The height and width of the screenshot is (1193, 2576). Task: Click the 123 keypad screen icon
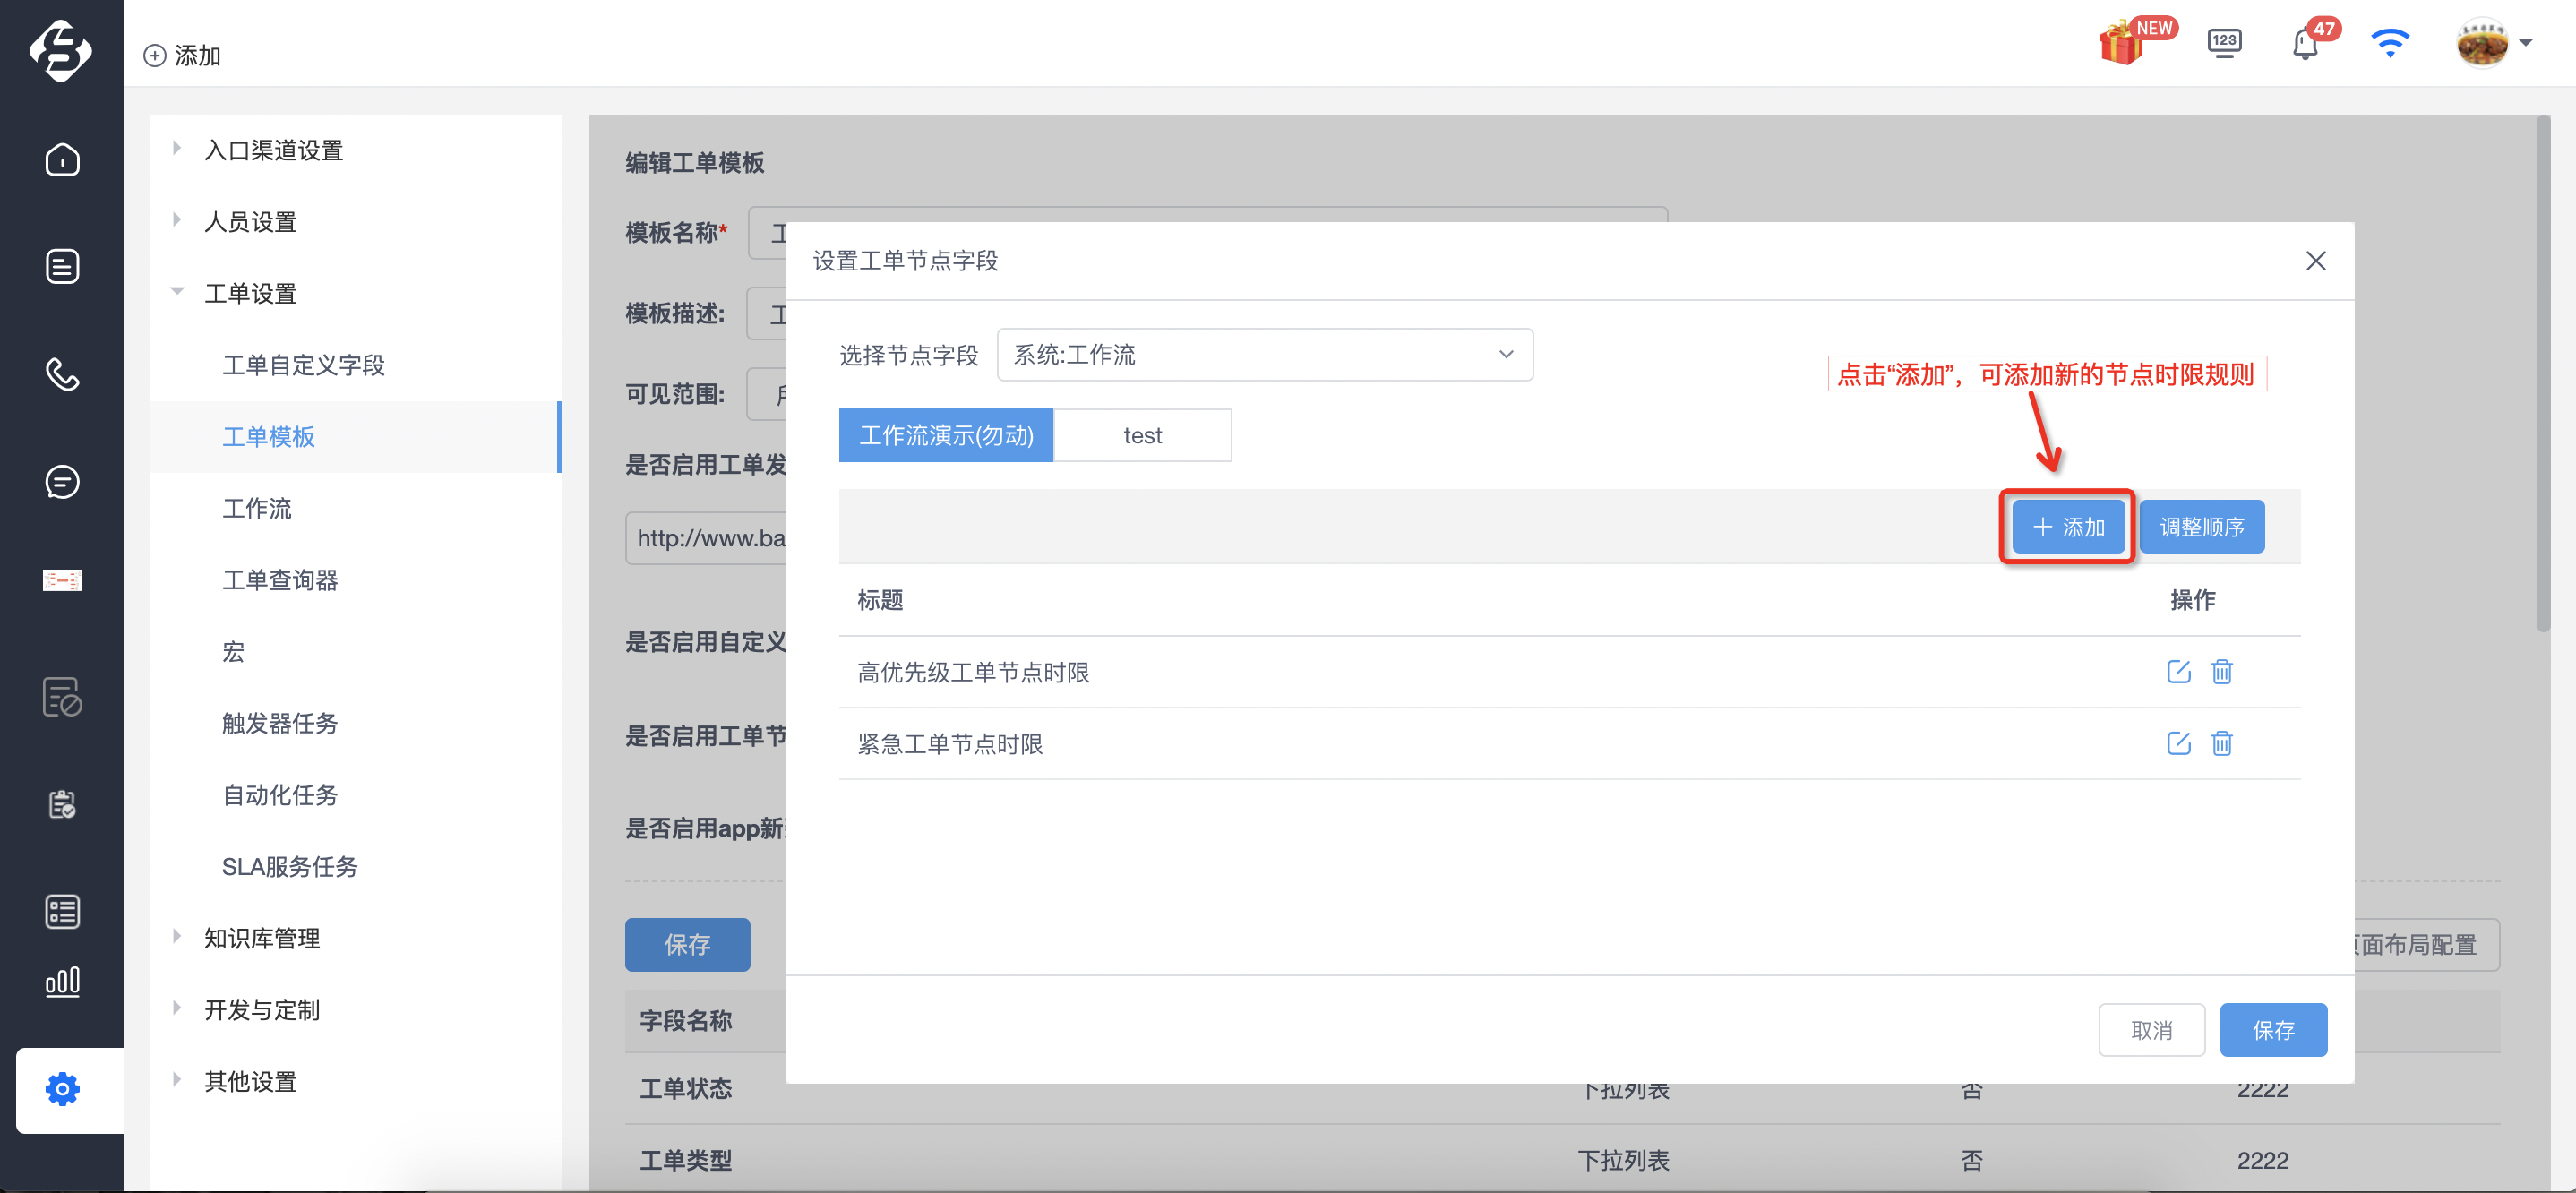point(2224,44)
